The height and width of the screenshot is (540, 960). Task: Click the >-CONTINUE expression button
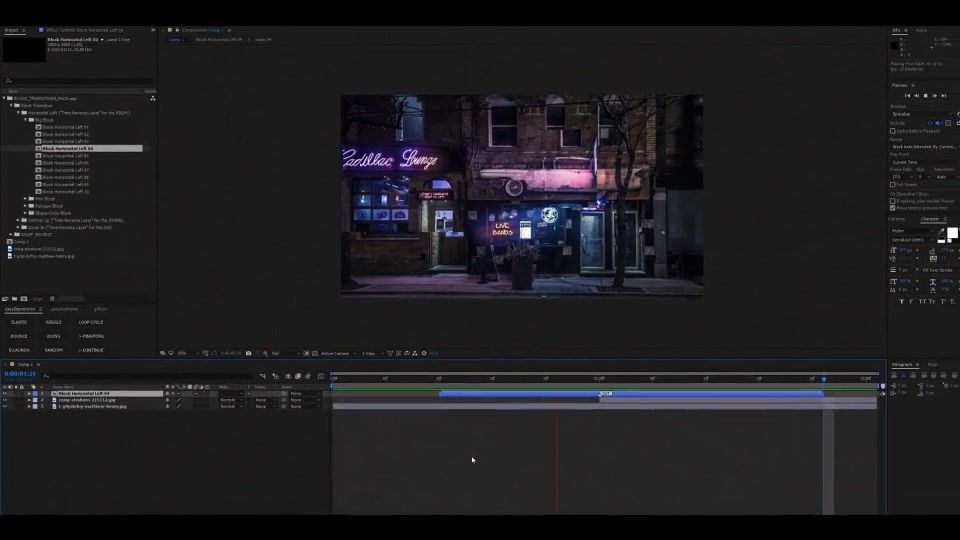(x=91, y=350)
